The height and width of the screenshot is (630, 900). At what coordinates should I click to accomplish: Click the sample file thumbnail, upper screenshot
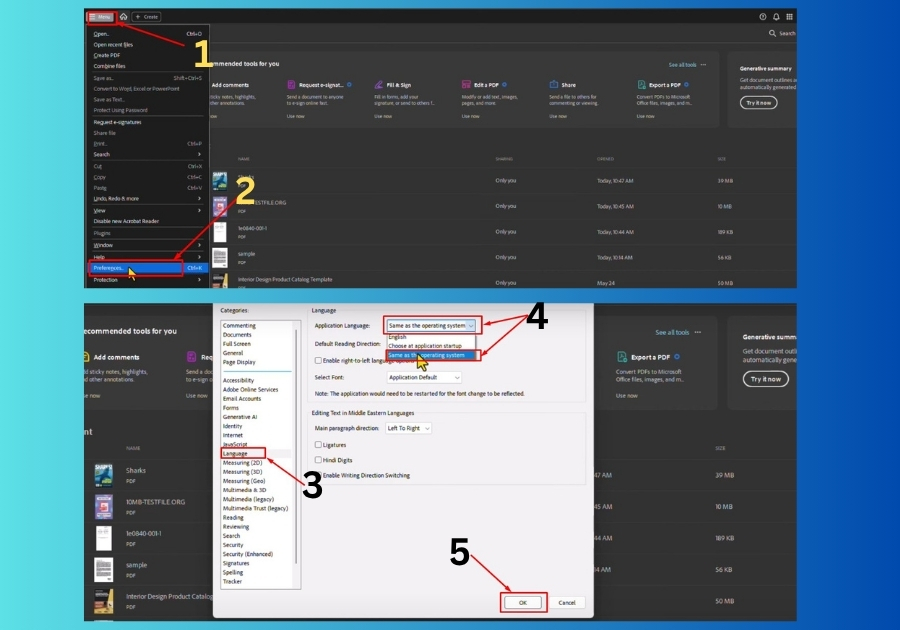click(x=220, y=258)
